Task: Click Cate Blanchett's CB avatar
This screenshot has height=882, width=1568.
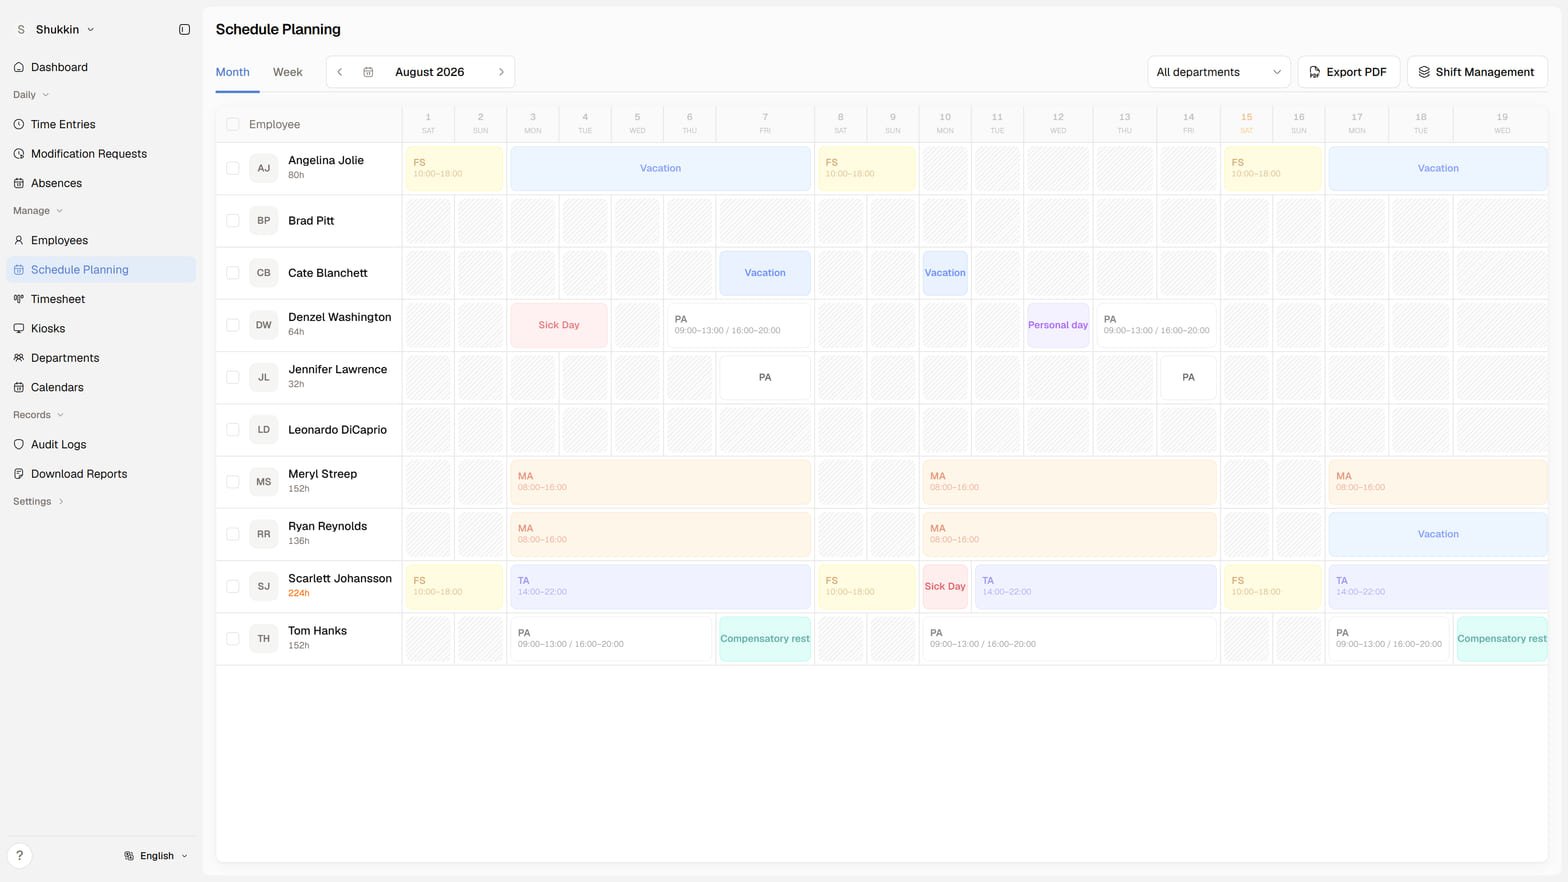Action: coord(264,273)
